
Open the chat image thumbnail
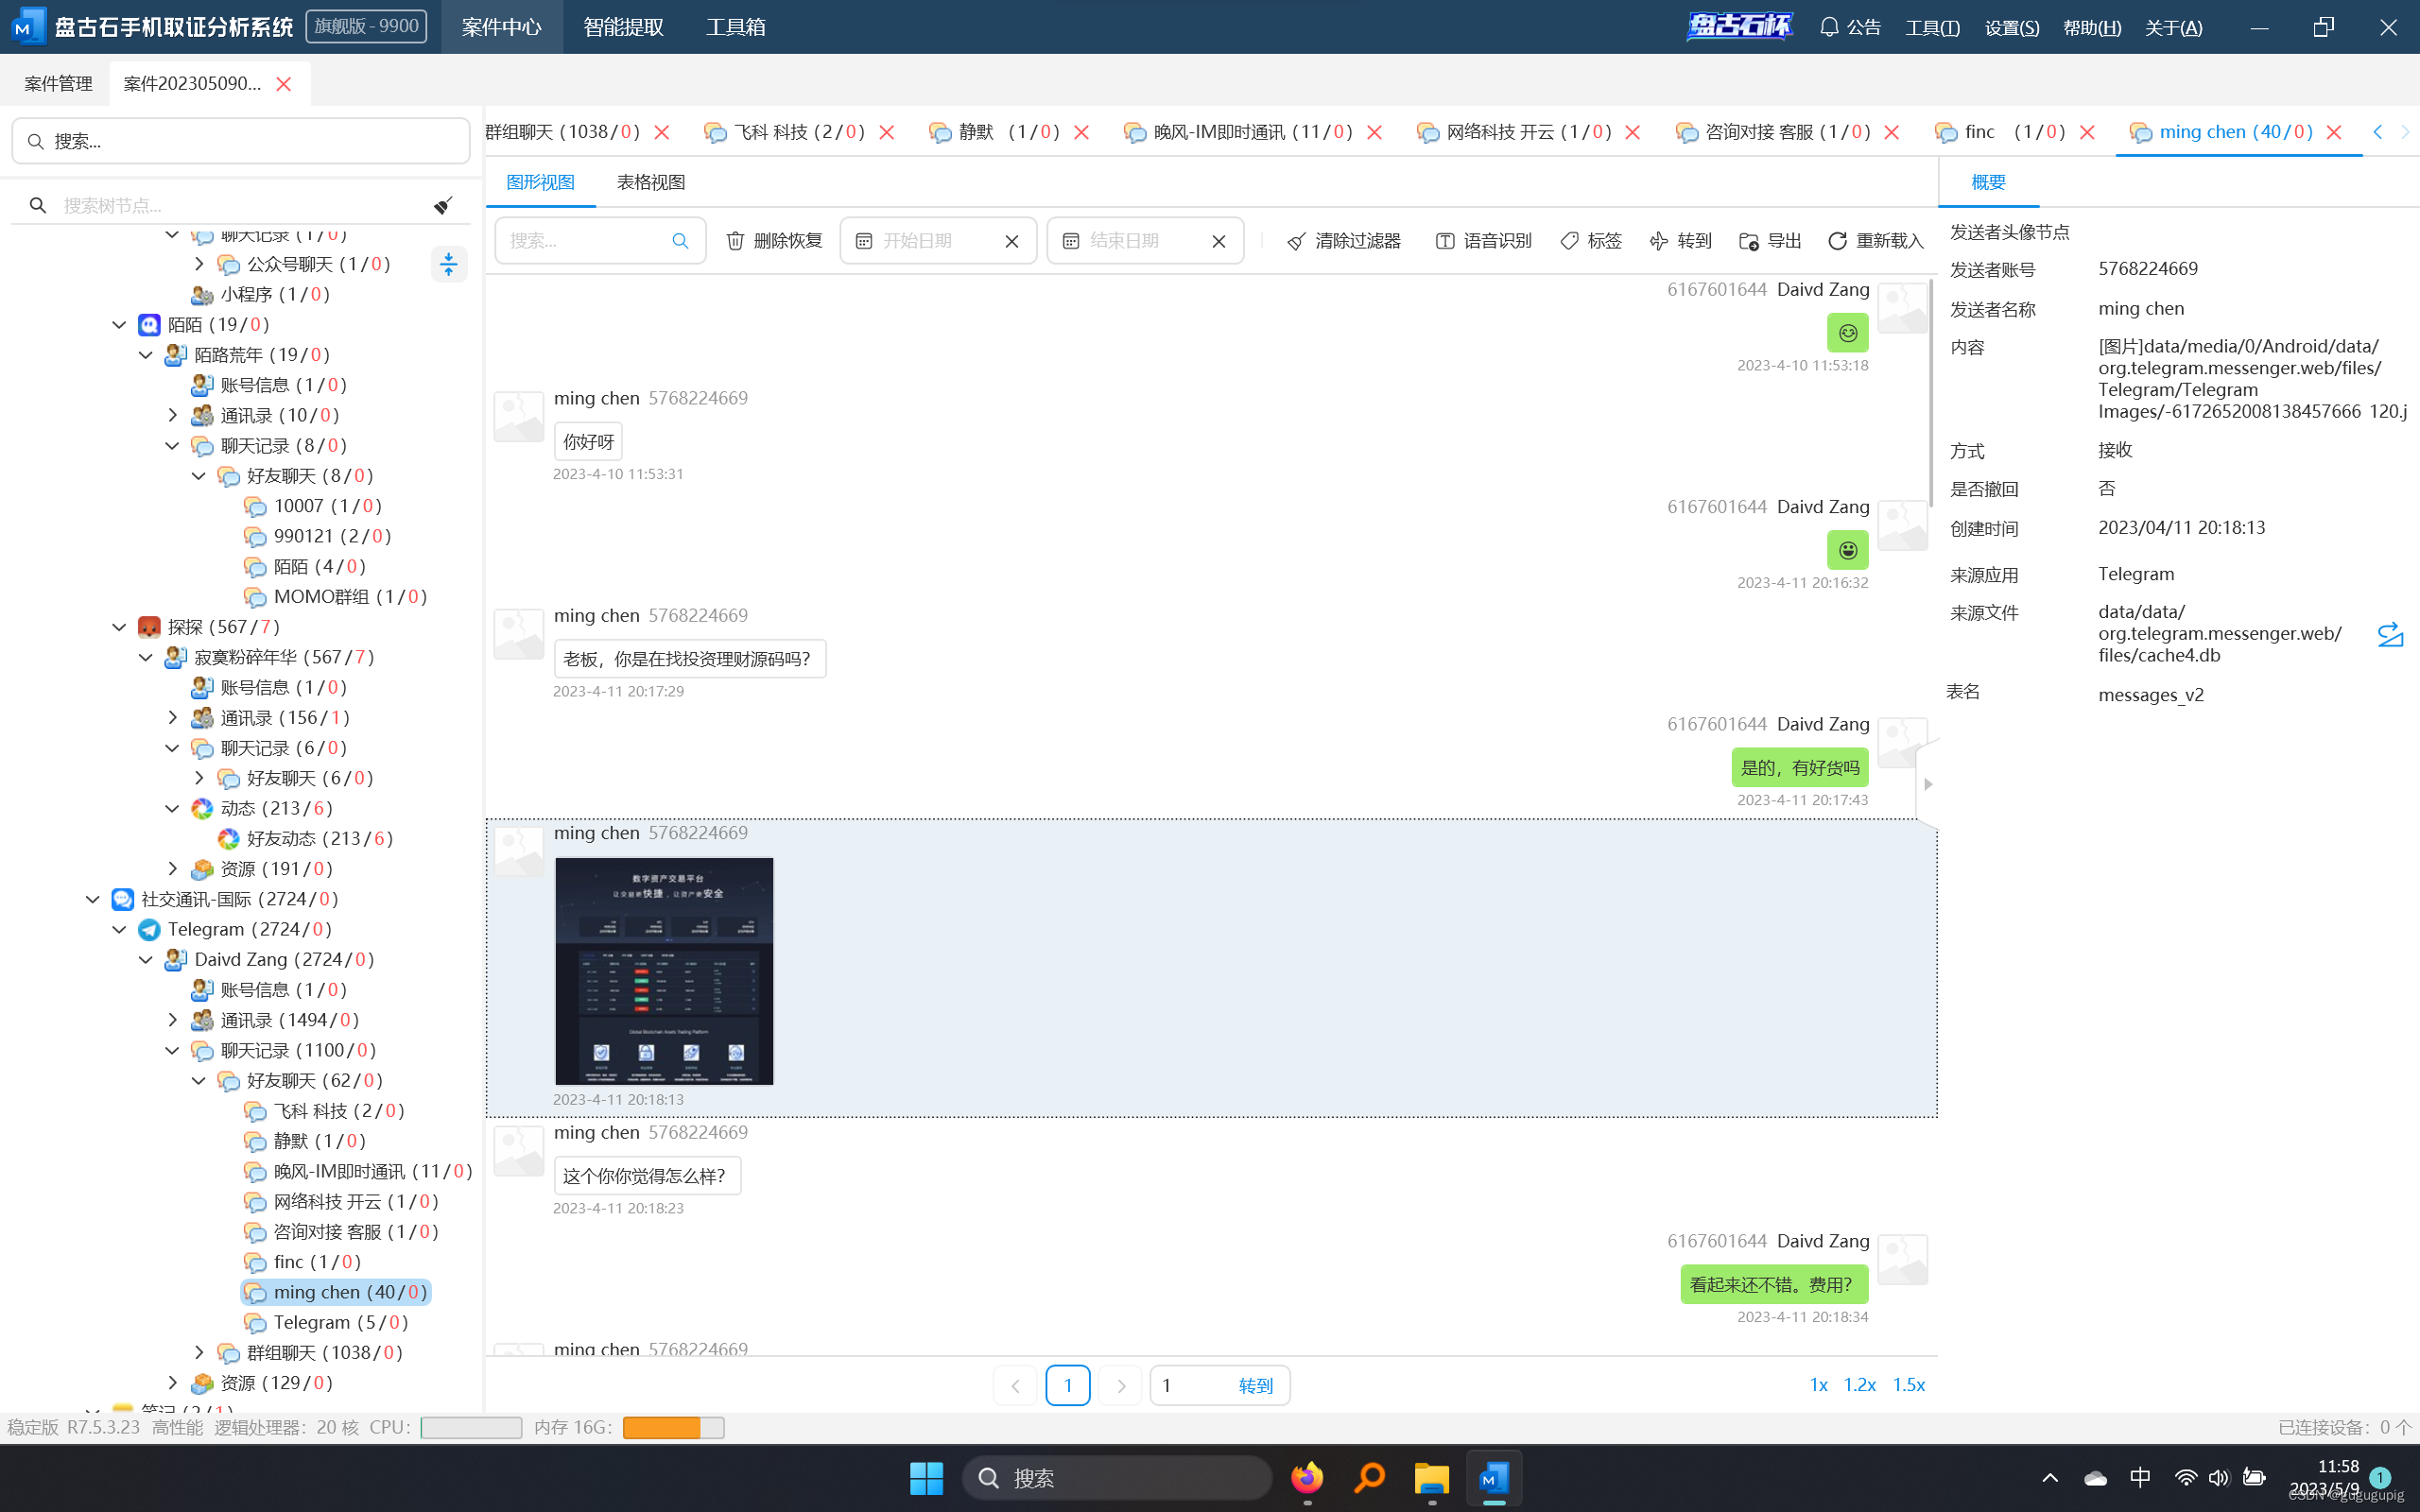click(664, 971)
